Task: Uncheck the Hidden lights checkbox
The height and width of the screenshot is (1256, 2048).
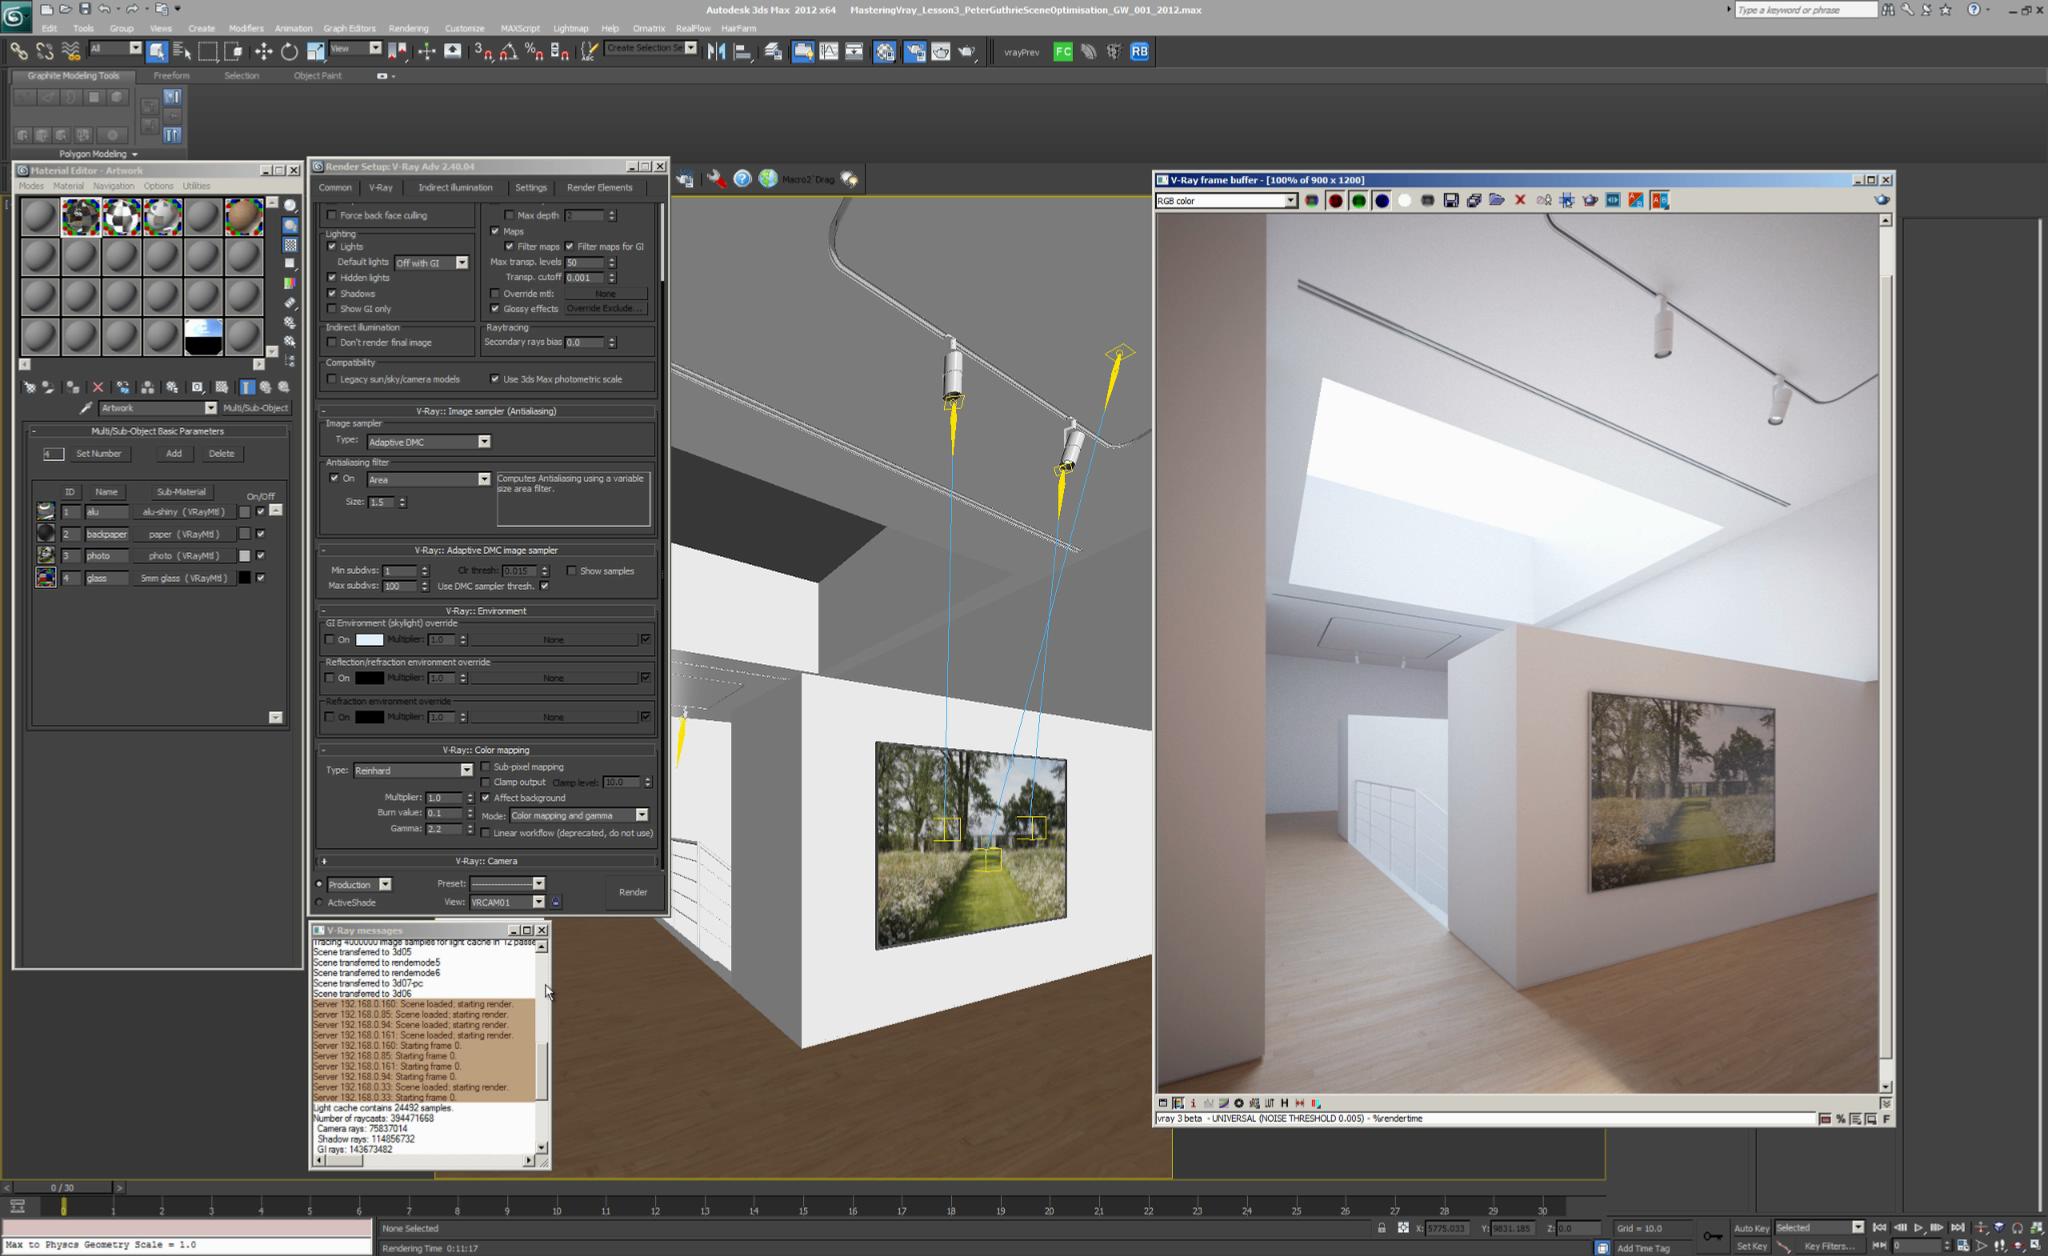Action: click(x=332, y=278)
